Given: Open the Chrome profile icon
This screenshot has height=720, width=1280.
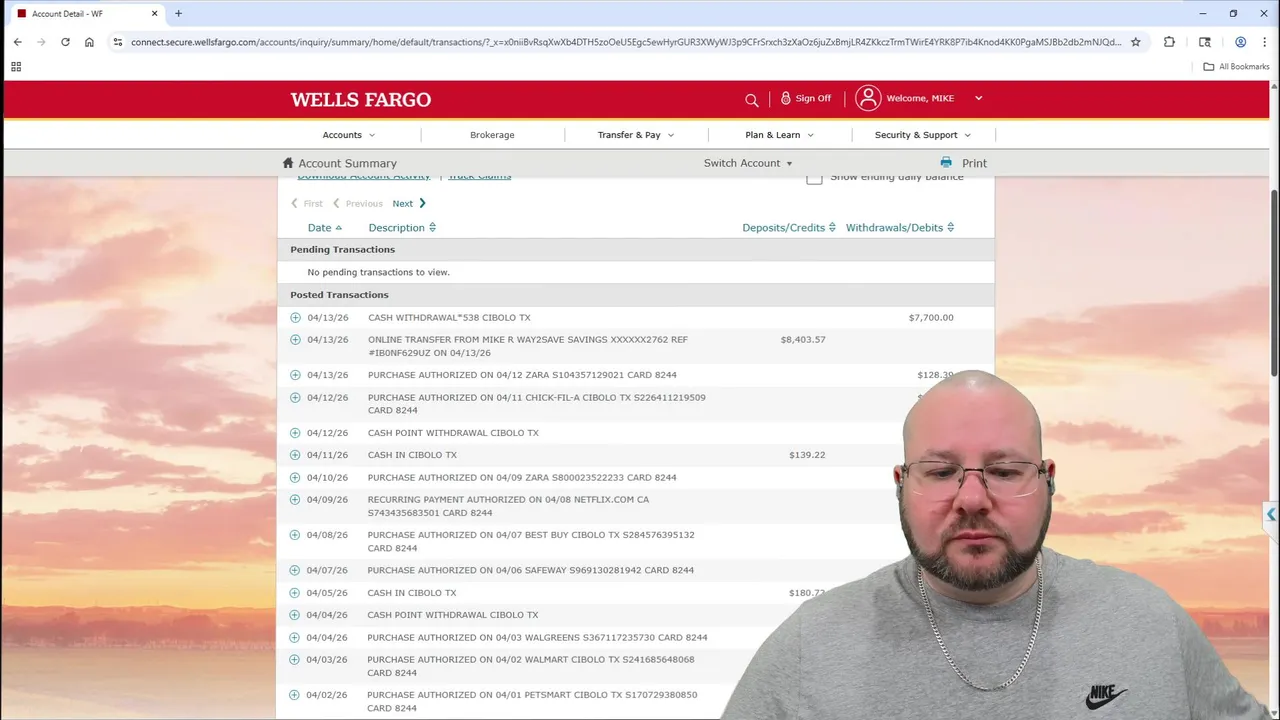Looking at the screenshot, I should click(1240, 42).
